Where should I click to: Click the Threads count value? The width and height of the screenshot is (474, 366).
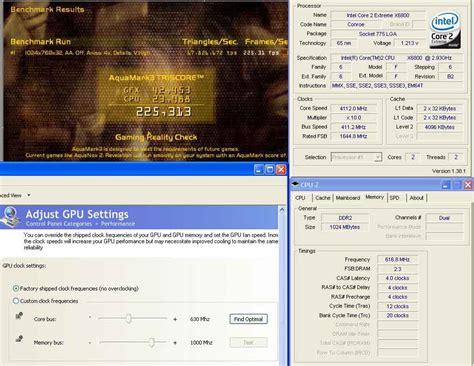pyautogui.click(x=456, y=157)
